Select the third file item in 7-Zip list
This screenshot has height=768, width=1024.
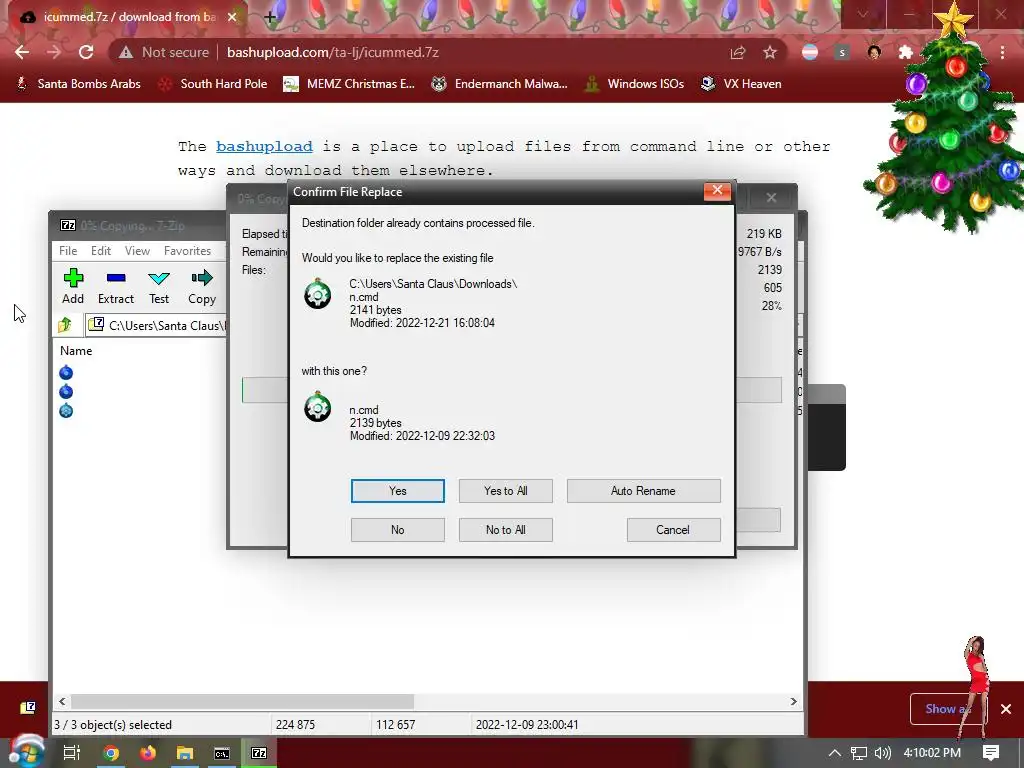(x=66, y=411)
